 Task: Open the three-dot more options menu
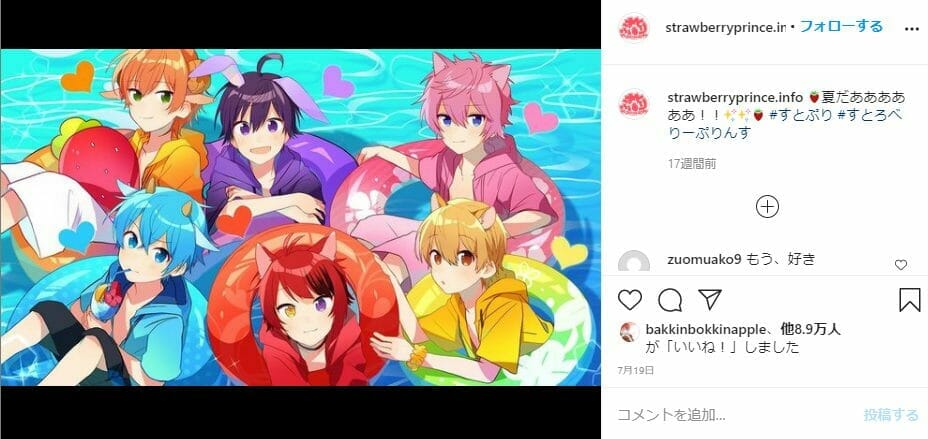911,28
